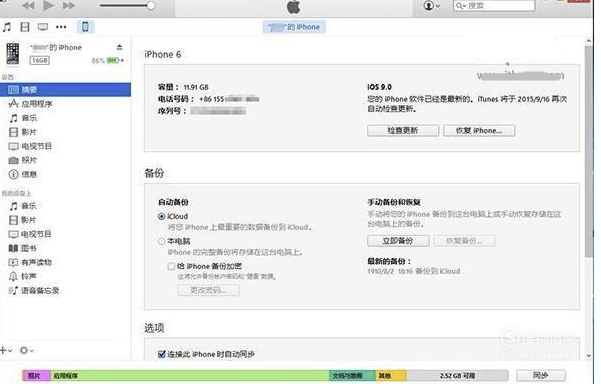The width and height of the screenshot is (601, 384).
Task: Click the 16GB capacity badge
Action: [40, 61]
